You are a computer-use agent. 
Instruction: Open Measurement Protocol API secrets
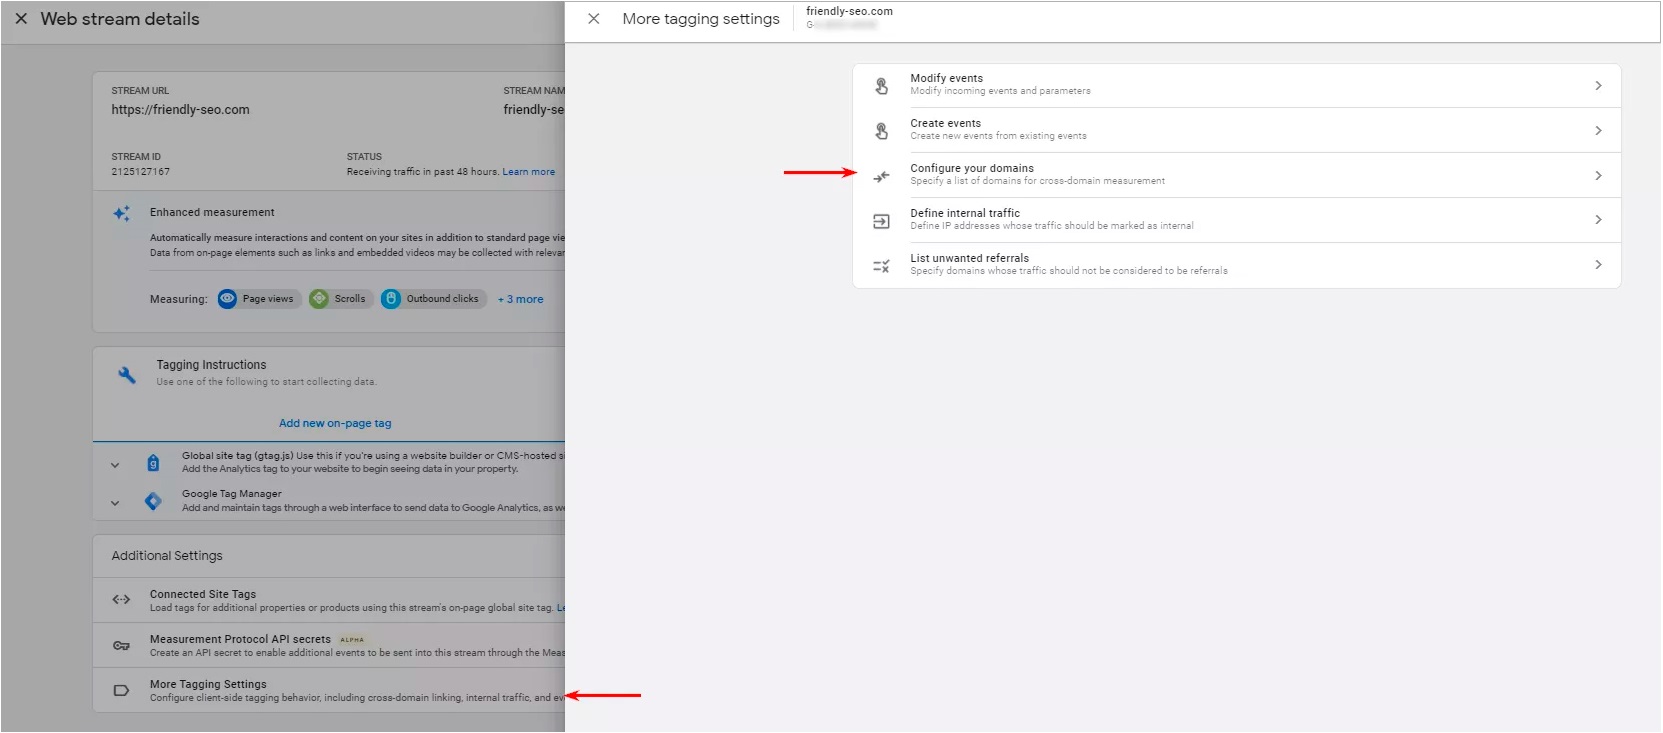329,646
